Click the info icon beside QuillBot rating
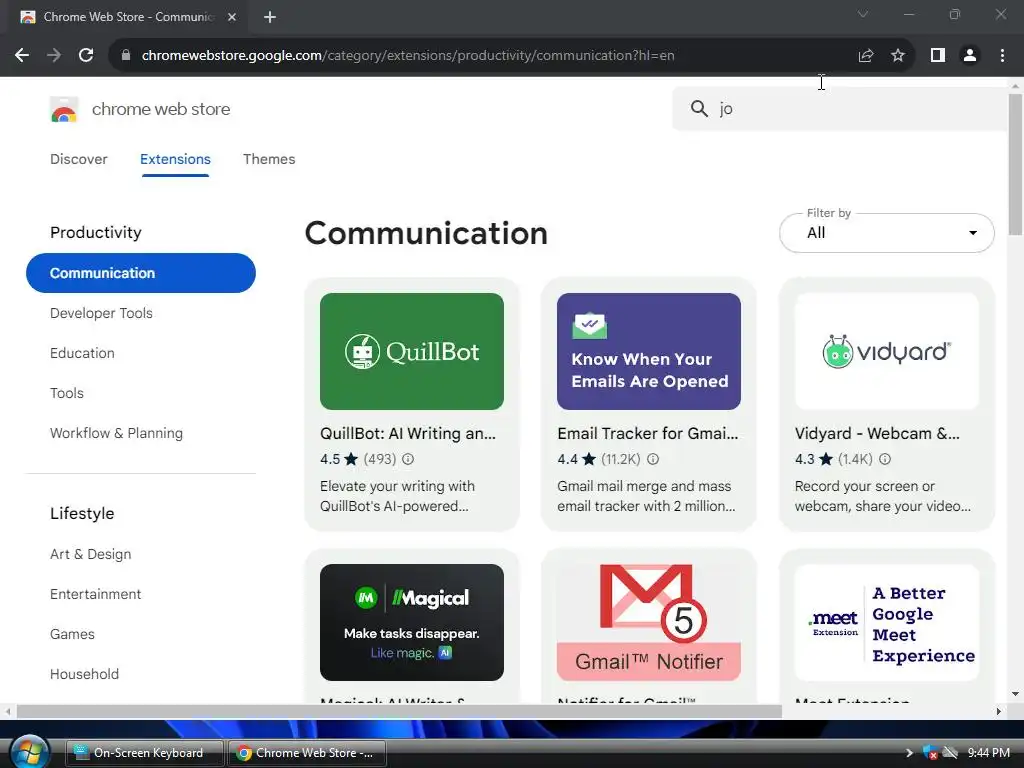 click(408, 459)
